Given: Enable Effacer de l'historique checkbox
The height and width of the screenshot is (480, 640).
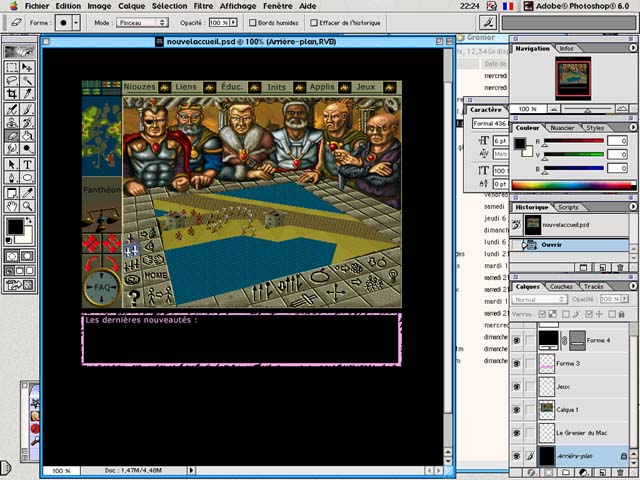Looking at the screenshot, I should pyautogui.click(x=314, y=23).
